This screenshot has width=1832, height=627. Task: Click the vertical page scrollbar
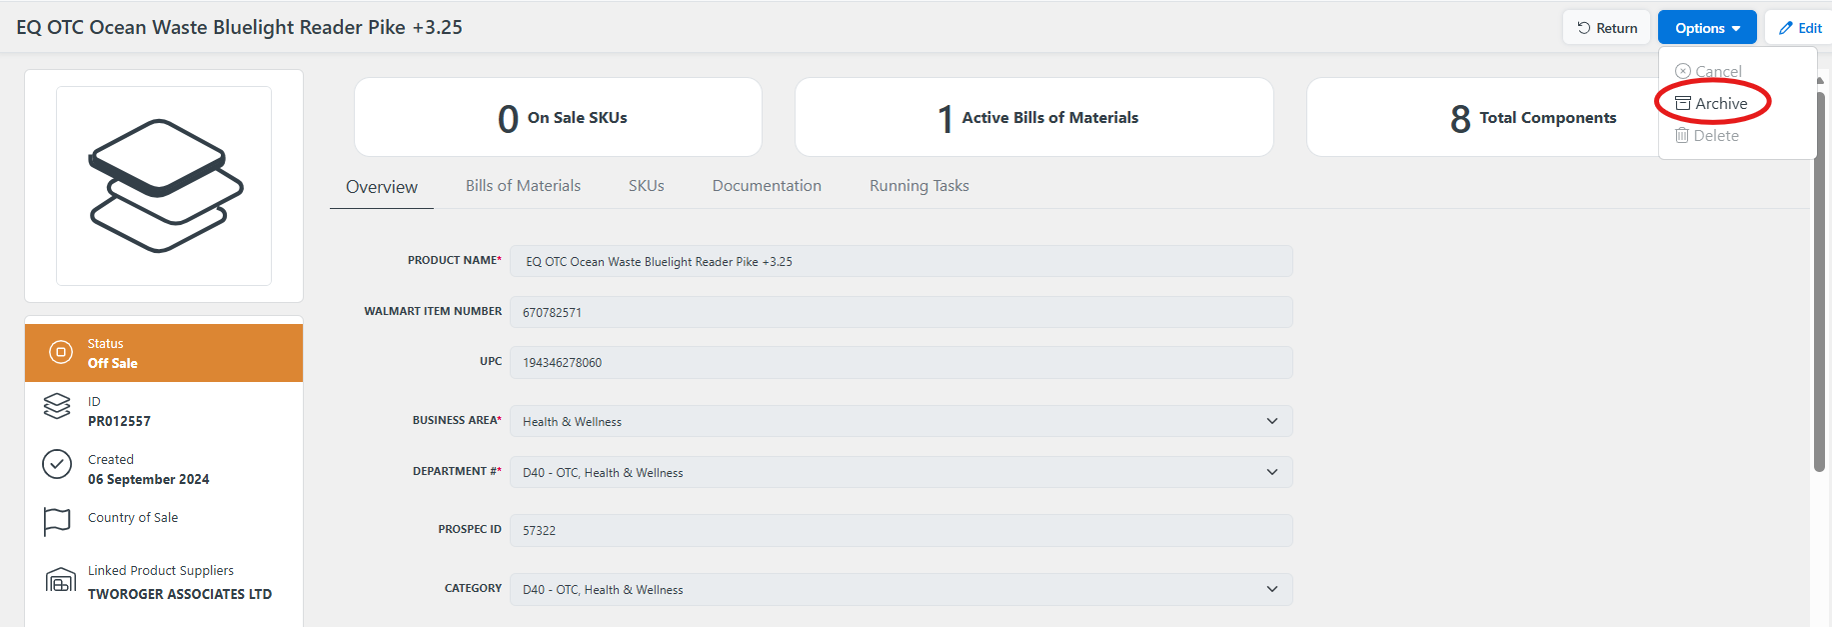(x=1820, y=280)
